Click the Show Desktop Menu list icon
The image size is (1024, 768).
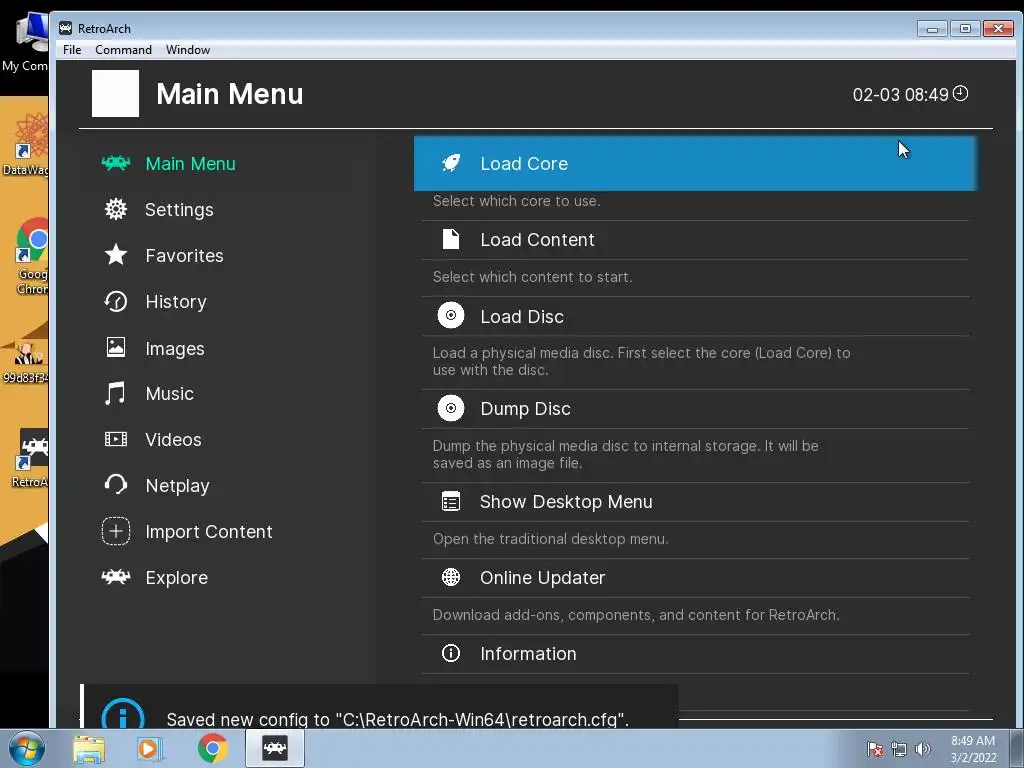click(451, 502)
